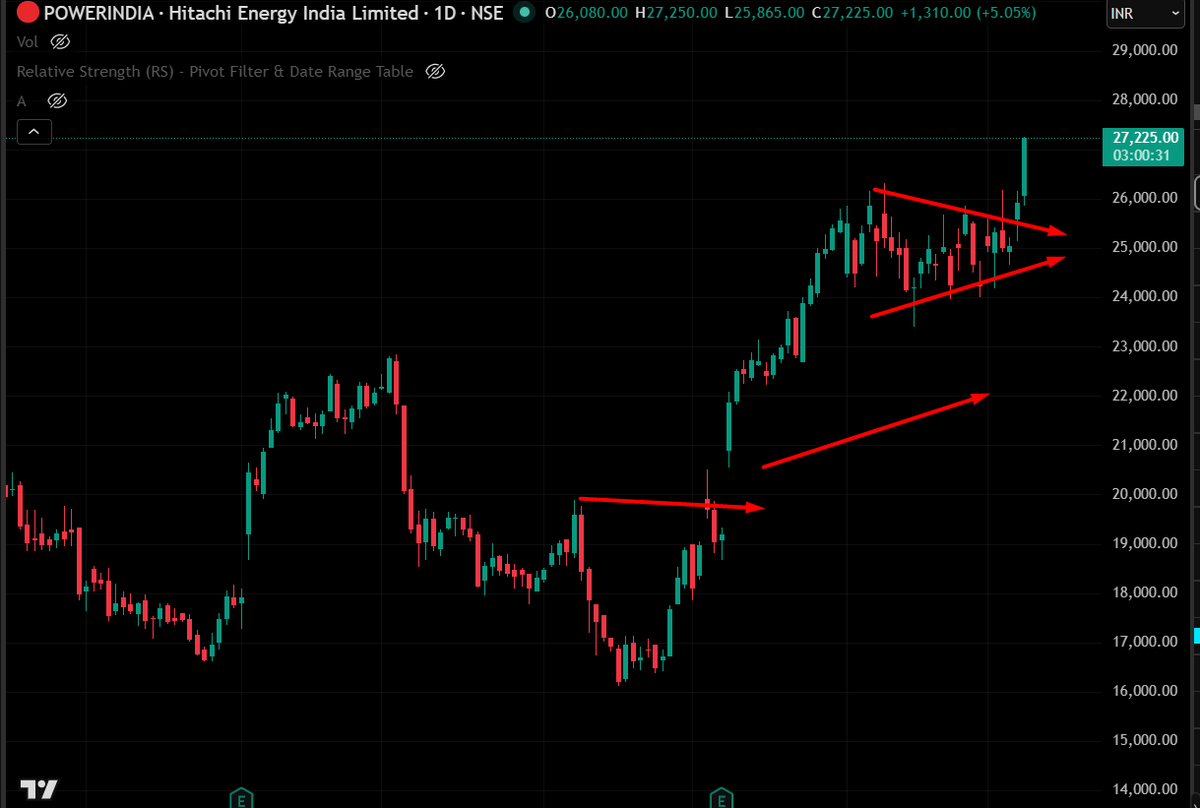Click the 18,000.00 price axis label

pos(1145,592)
